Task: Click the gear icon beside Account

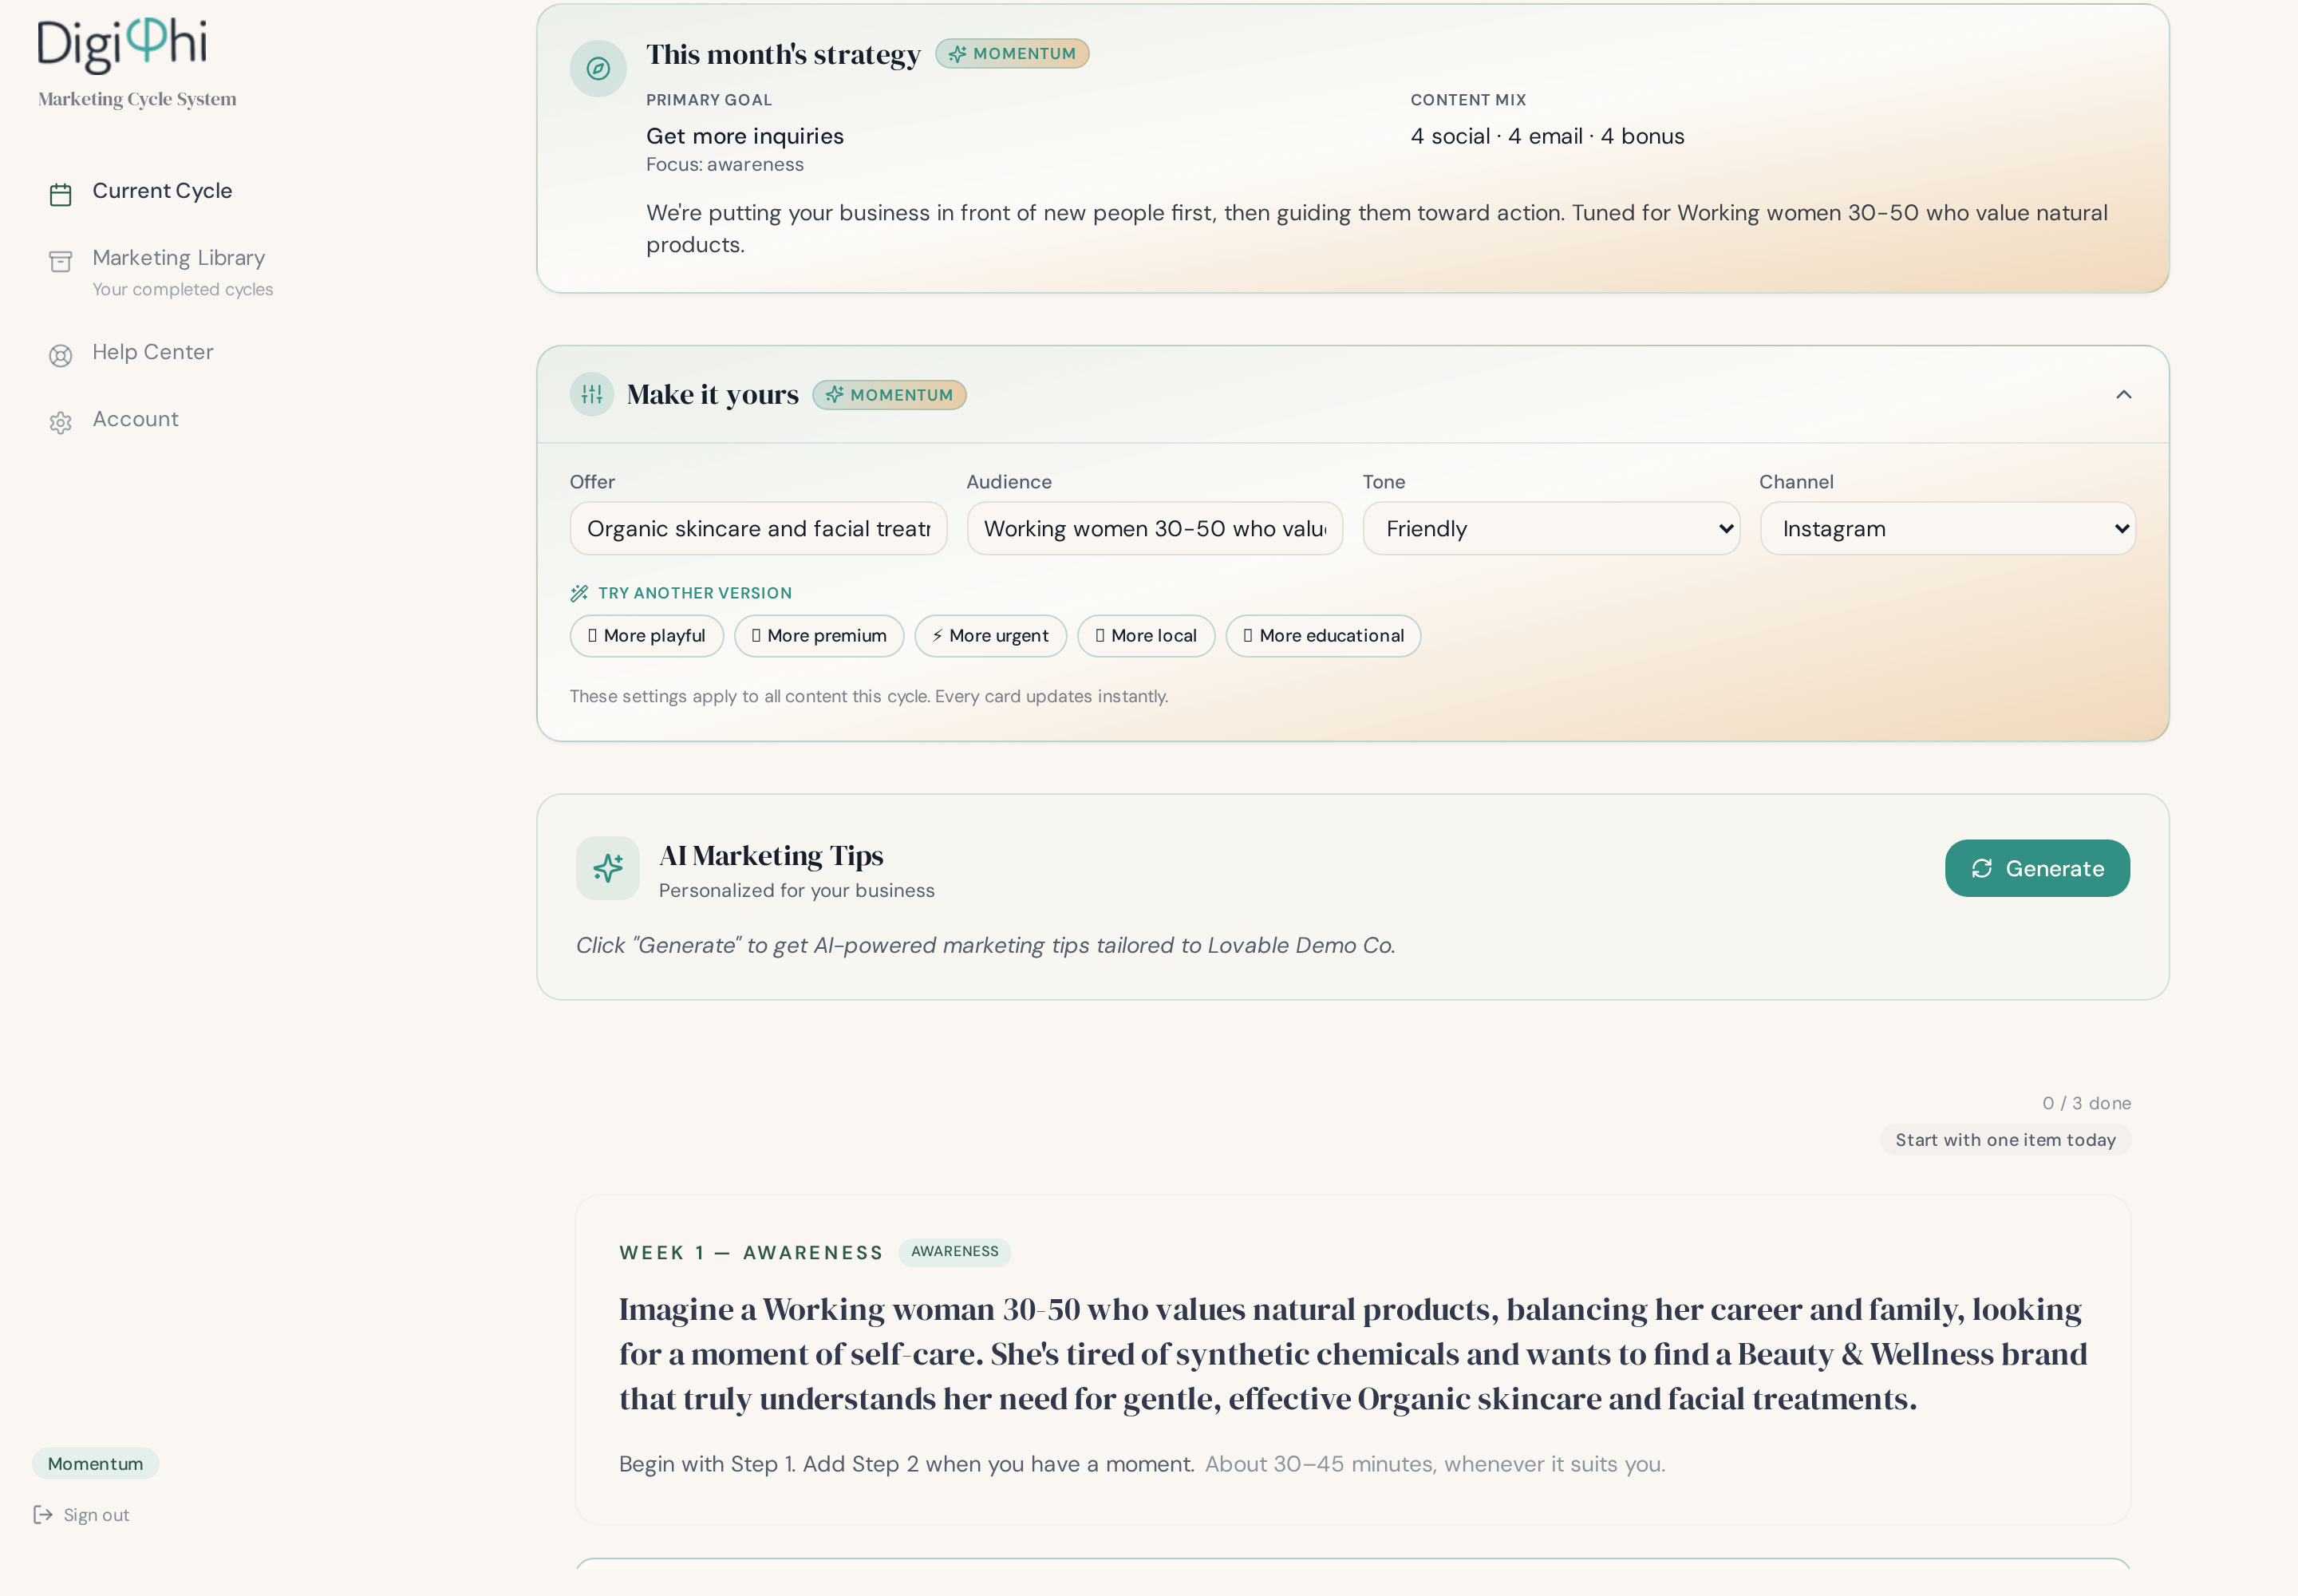Action: click(60, 422)
